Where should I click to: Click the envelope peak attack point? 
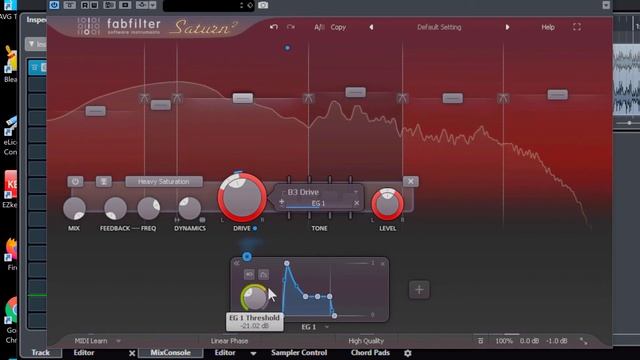tap(287, 264)
